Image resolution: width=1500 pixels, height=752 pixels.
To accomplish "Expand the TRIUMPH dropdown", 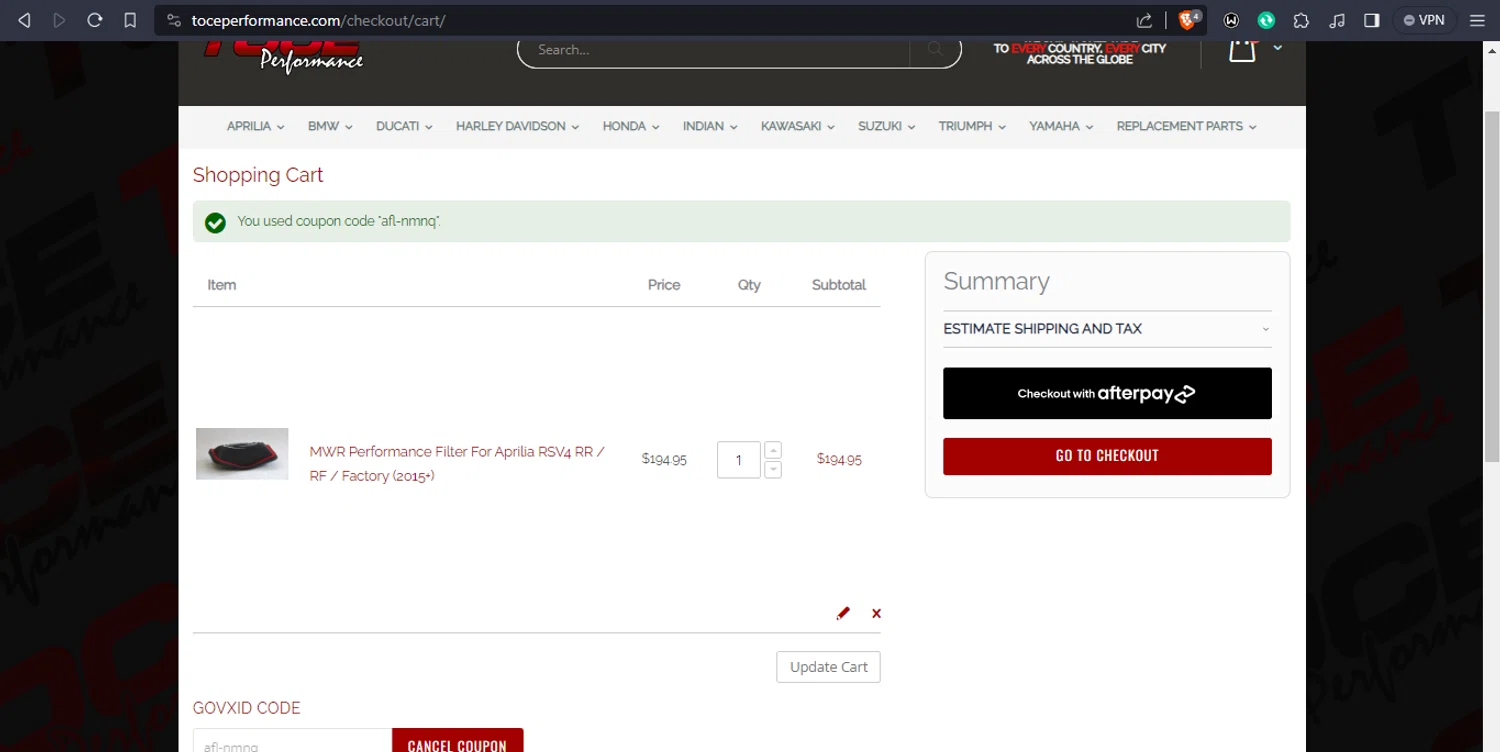I will tap(972, 126).
